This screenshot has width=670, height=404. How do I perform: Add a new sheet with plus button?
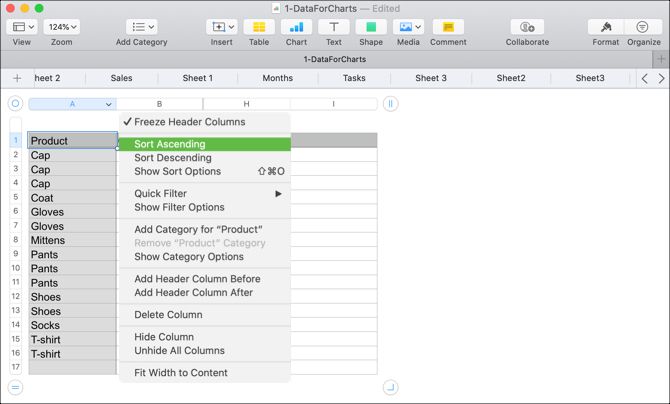click(x=17, y=78)
